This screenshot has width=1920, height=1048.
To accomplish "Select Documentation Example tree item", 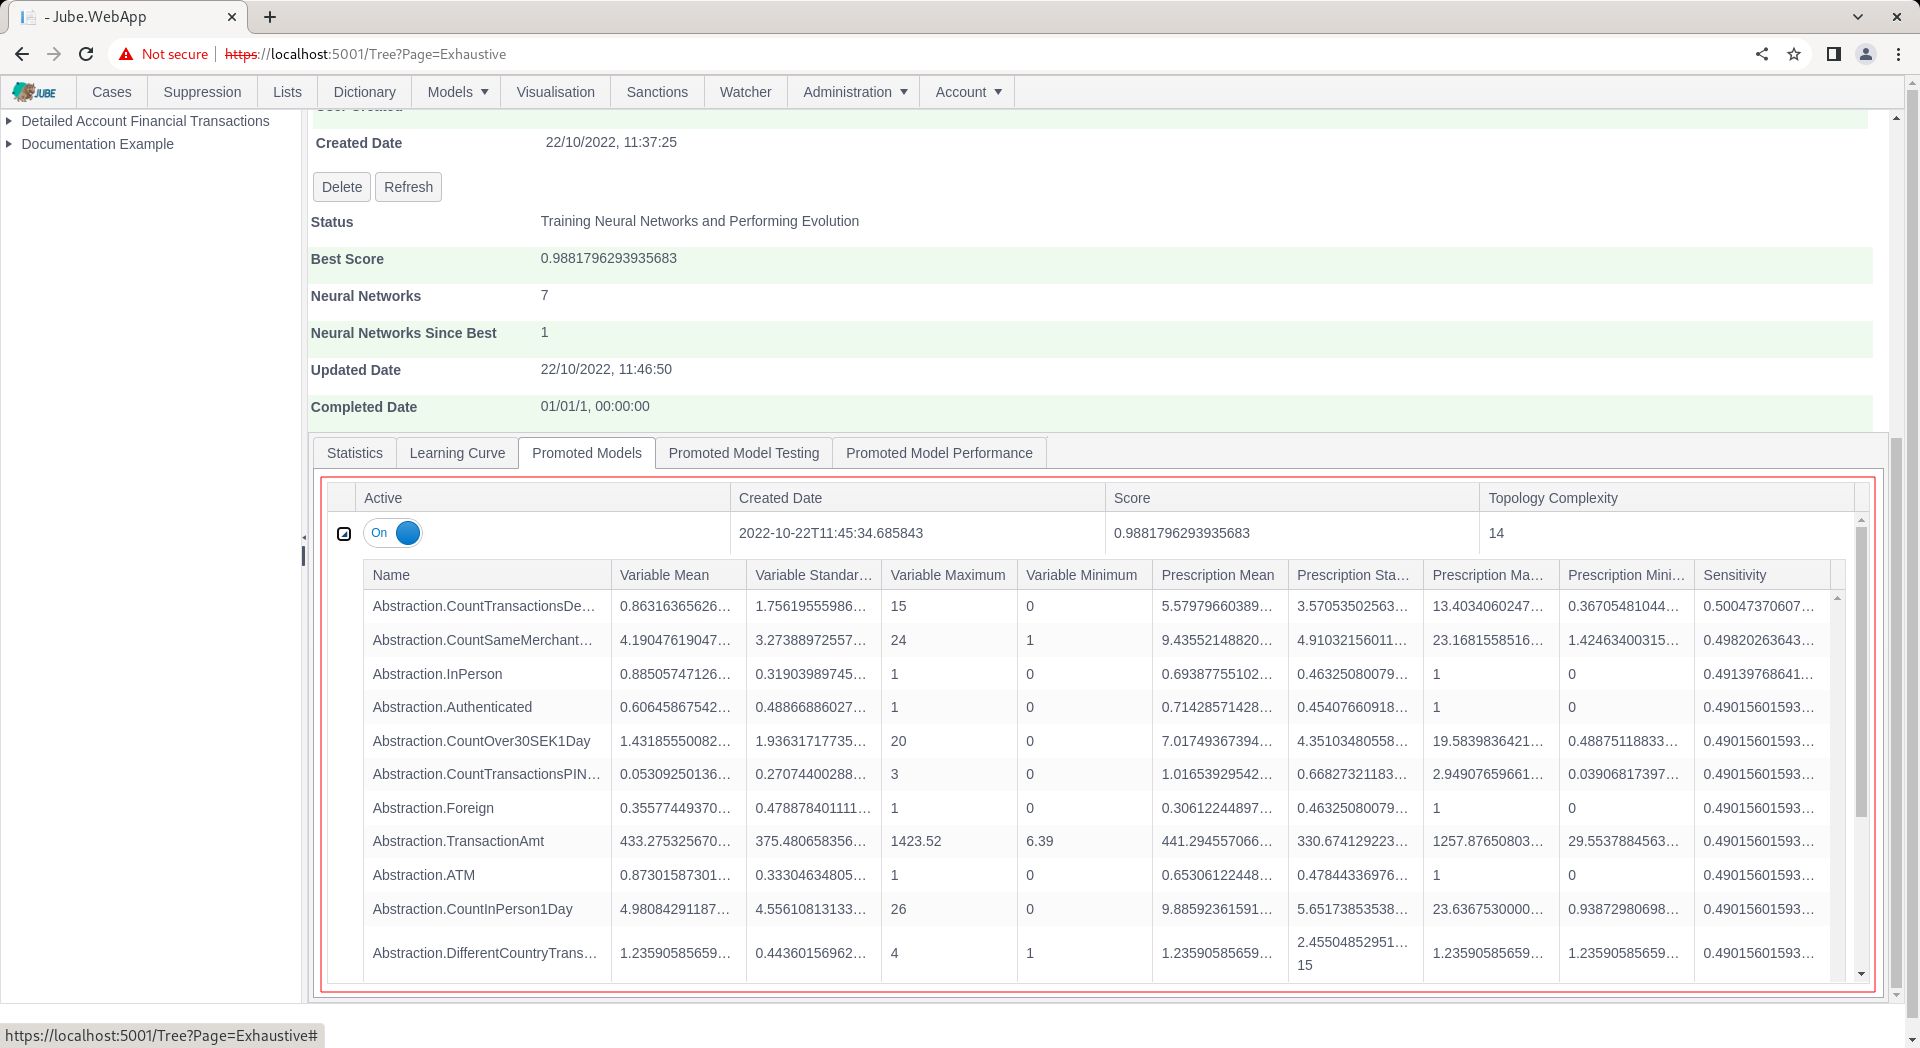I will (97, 144).
